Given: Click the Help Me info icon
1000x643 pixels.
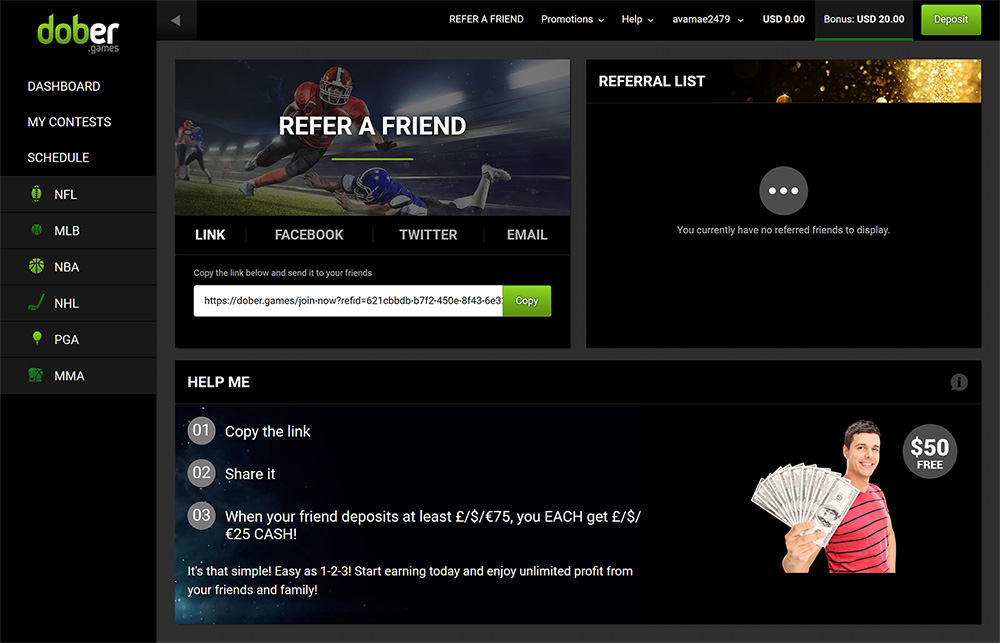Looking at the screenshot, I should (x=959, y=382).
